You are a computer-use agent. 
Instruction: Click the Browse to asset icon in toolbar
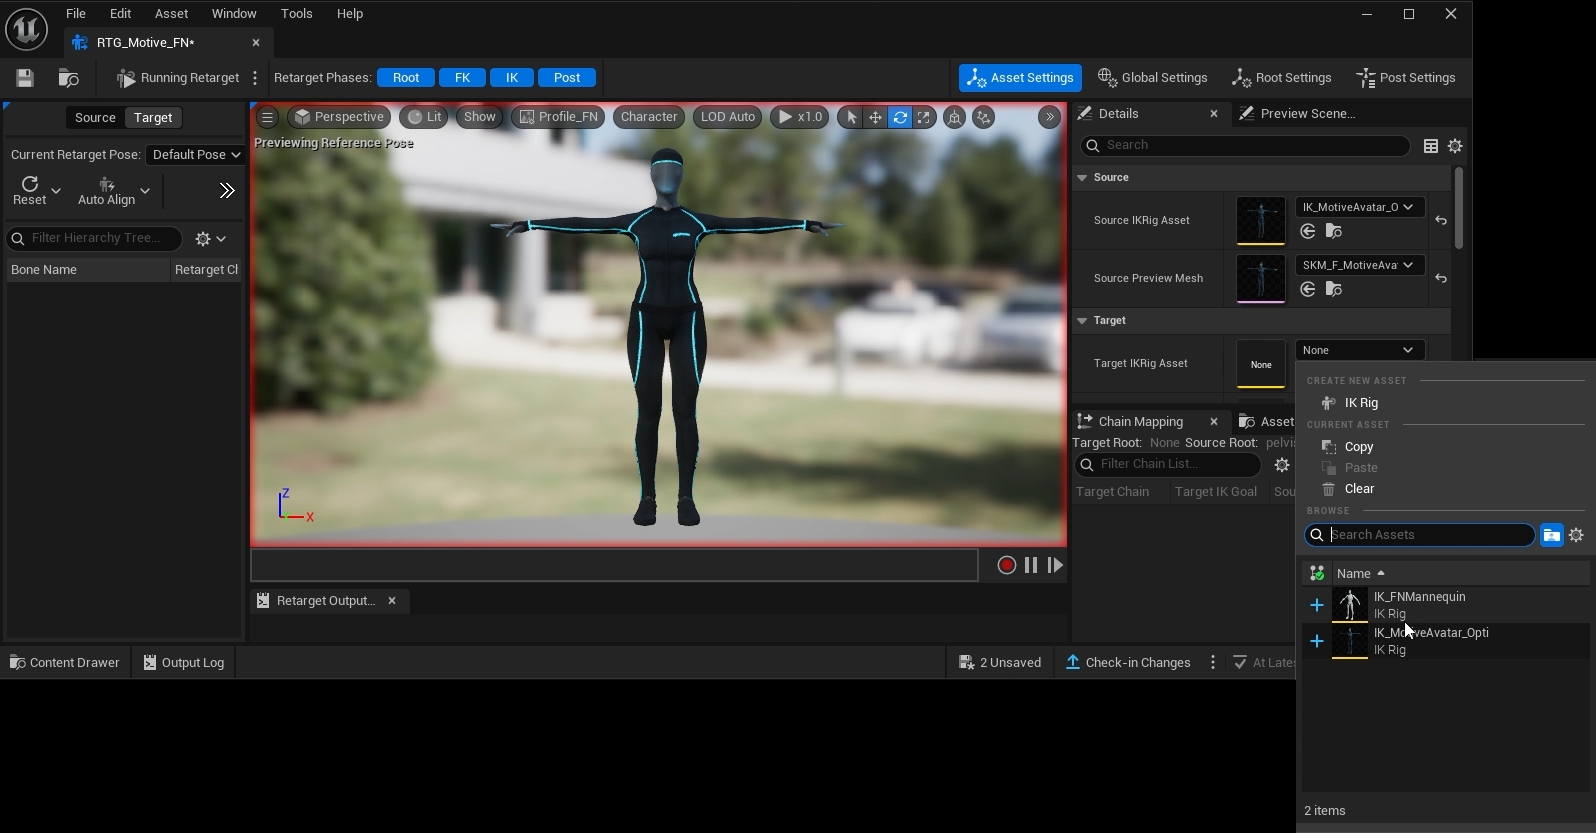click(x=69, y=78)
